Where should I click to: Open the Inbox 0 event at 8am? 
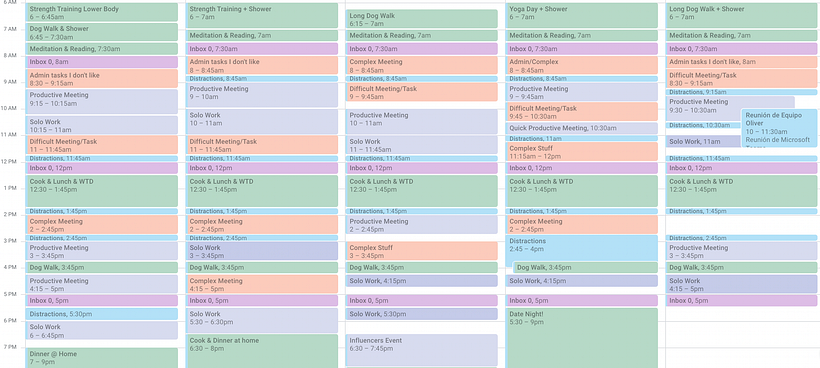(x=102, y=62)
